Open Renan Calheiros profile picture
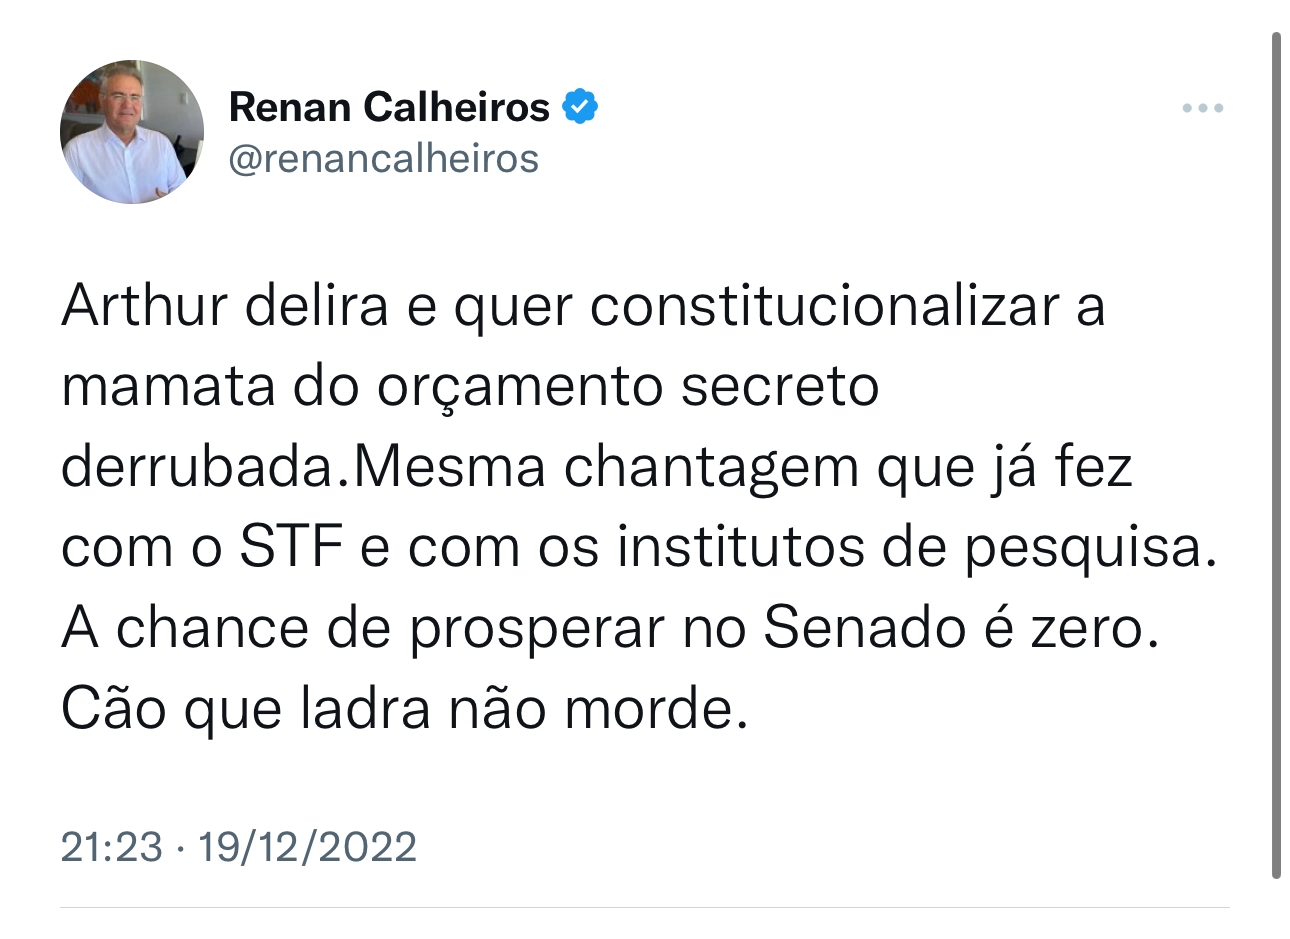The height and width of the screenshot is (939, 1290). click(132, 132)
